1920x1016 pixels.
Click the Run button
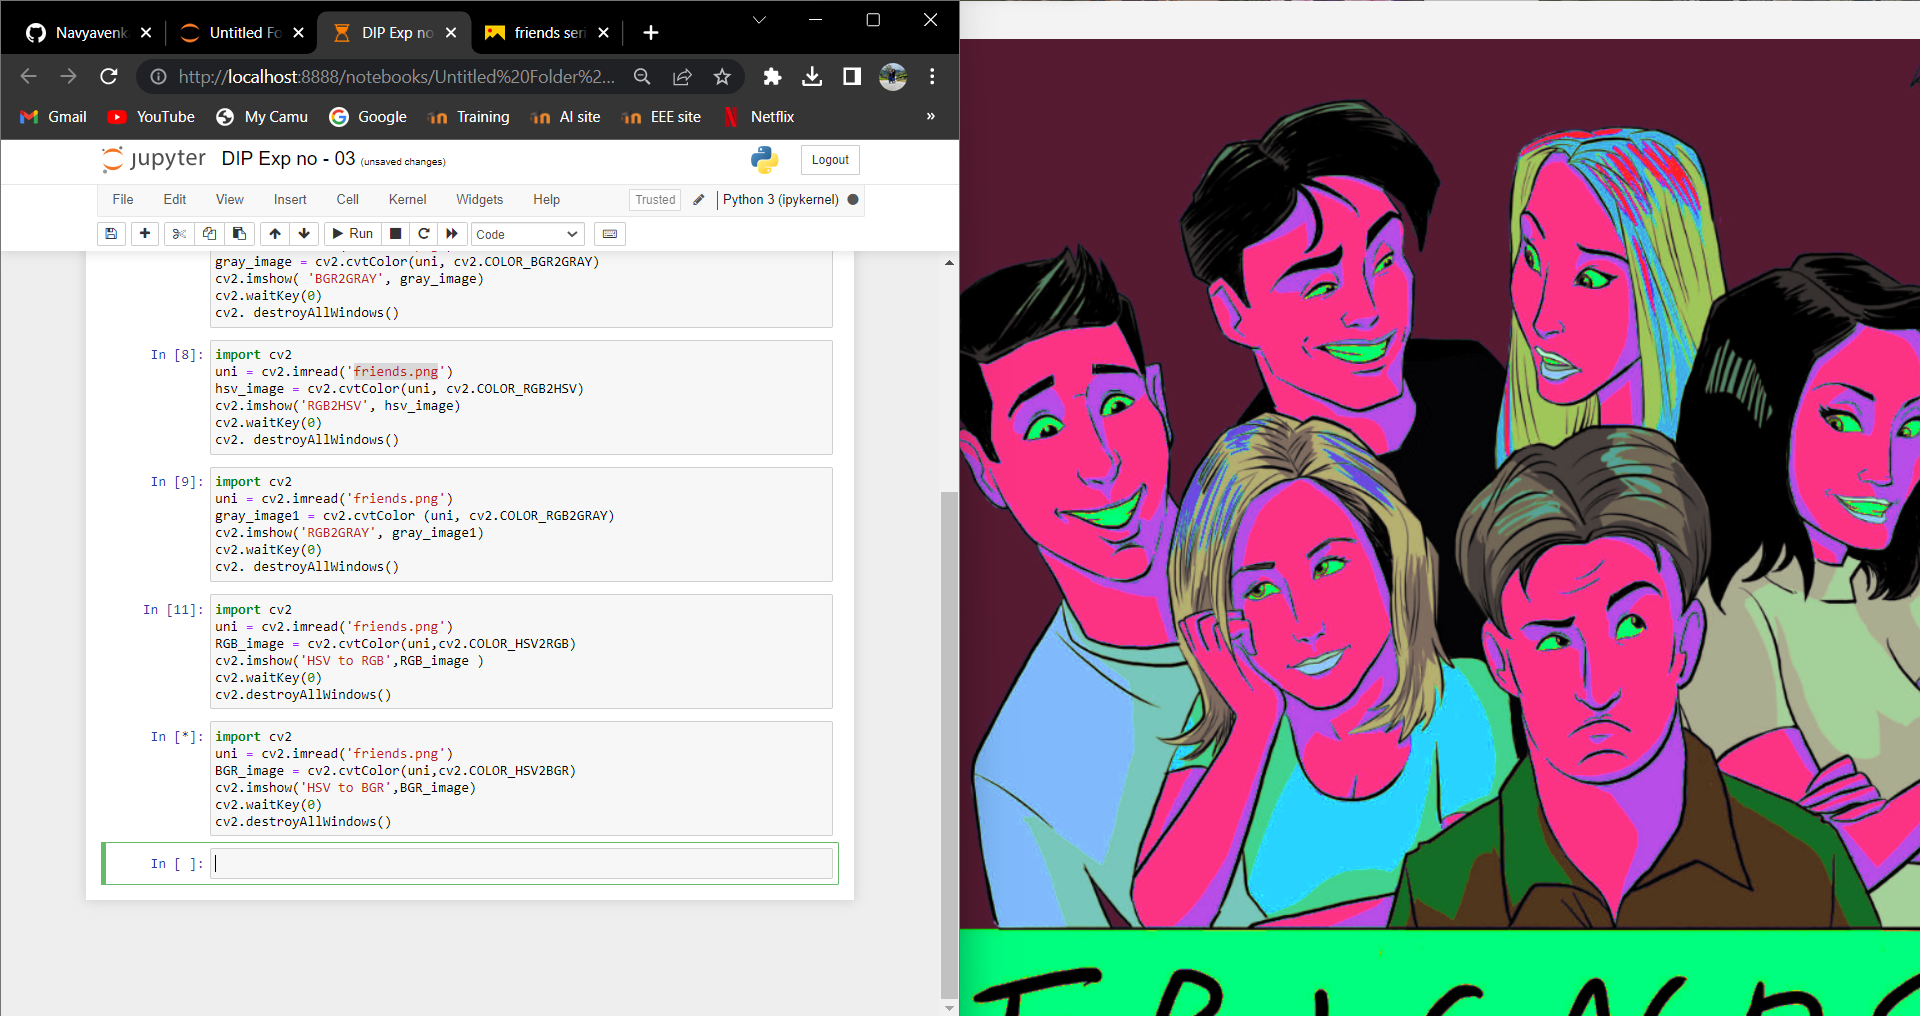(352, 234)
